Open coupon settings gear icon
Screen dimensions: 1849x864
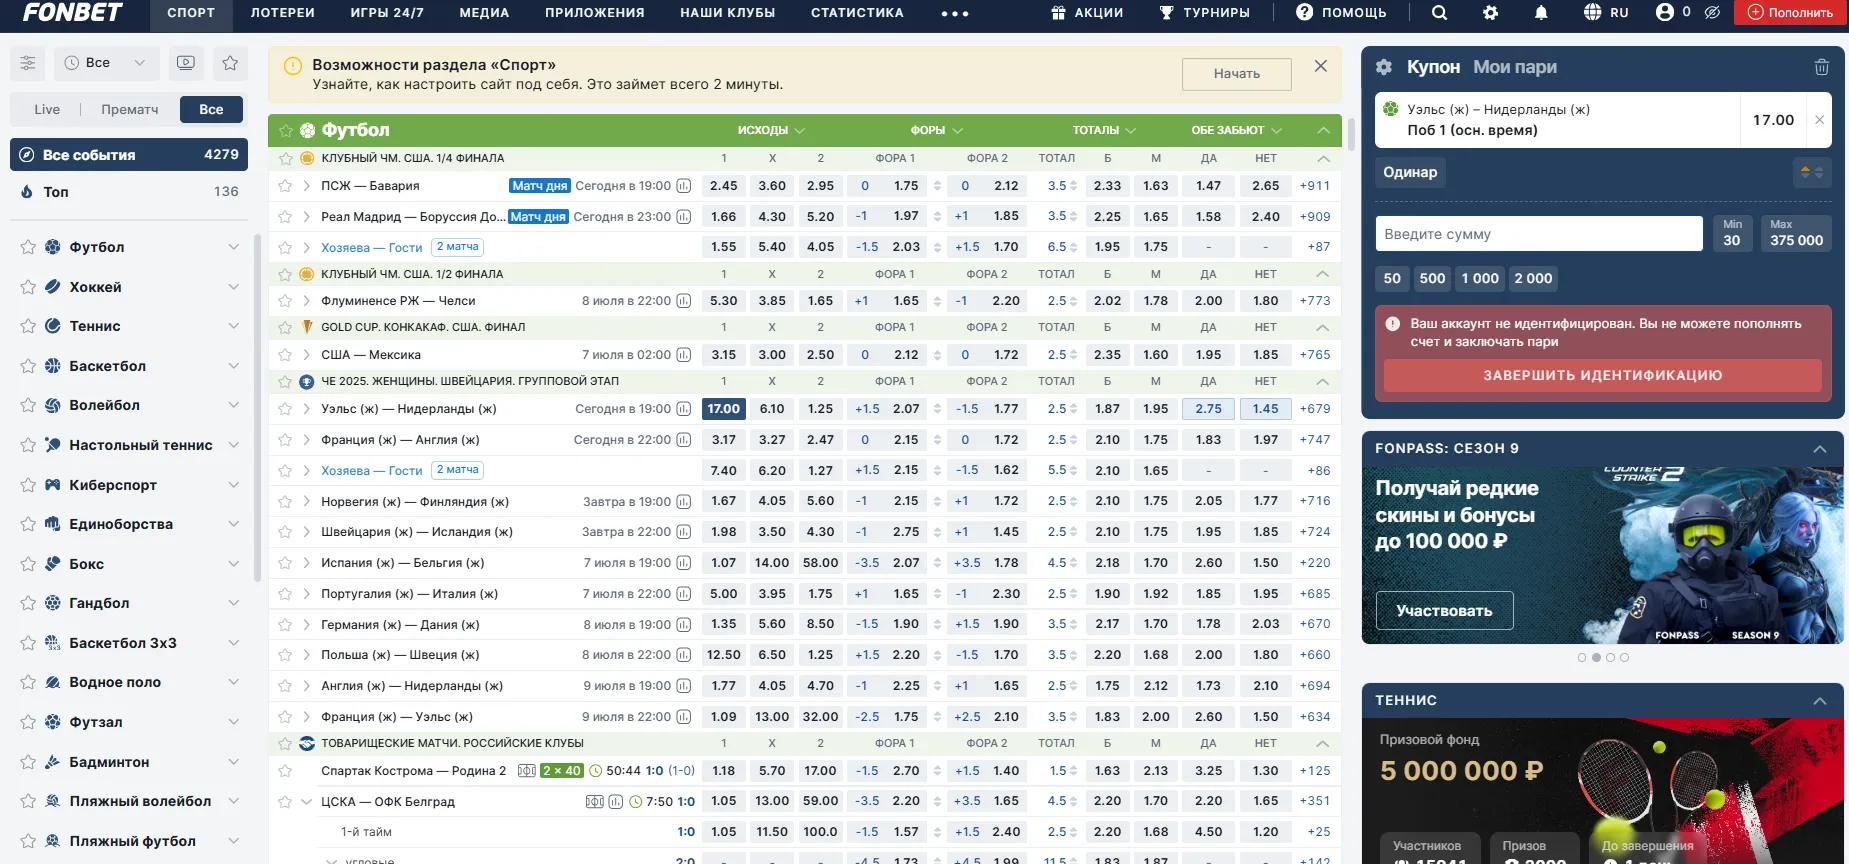[x=1384, y=67]
